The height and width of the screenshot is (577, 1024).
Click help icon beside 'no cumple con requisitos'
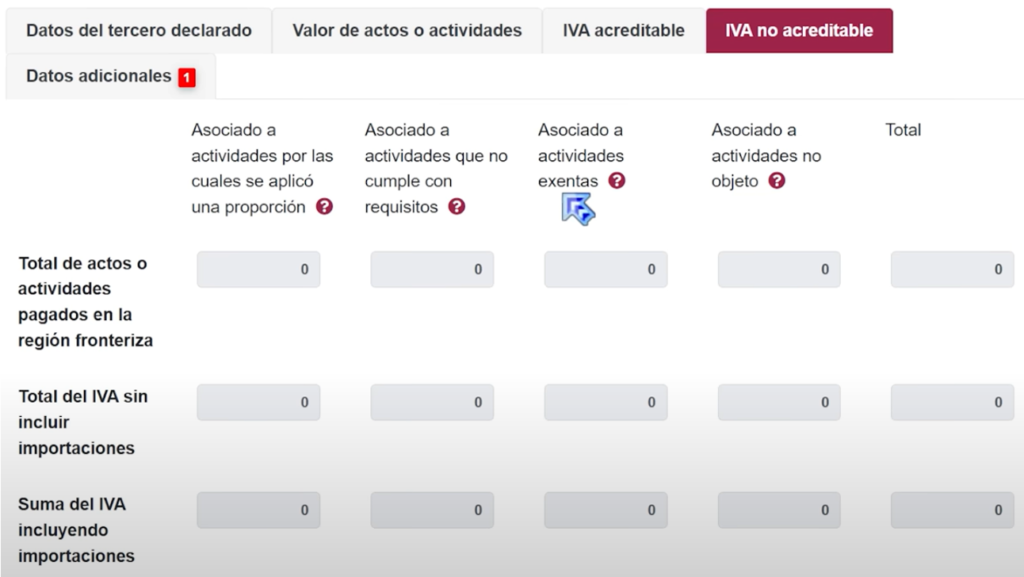click(457, 207)
